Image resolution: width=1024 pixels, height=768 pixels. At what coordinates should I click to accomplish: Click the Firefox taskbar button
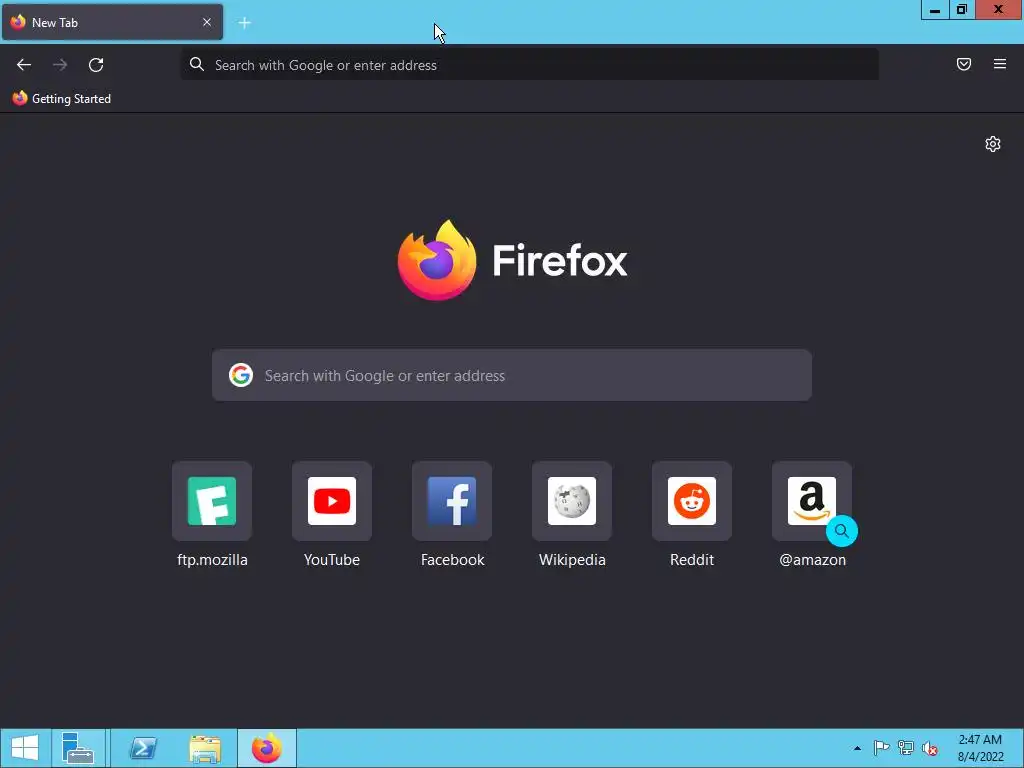[x=266, y=748]
